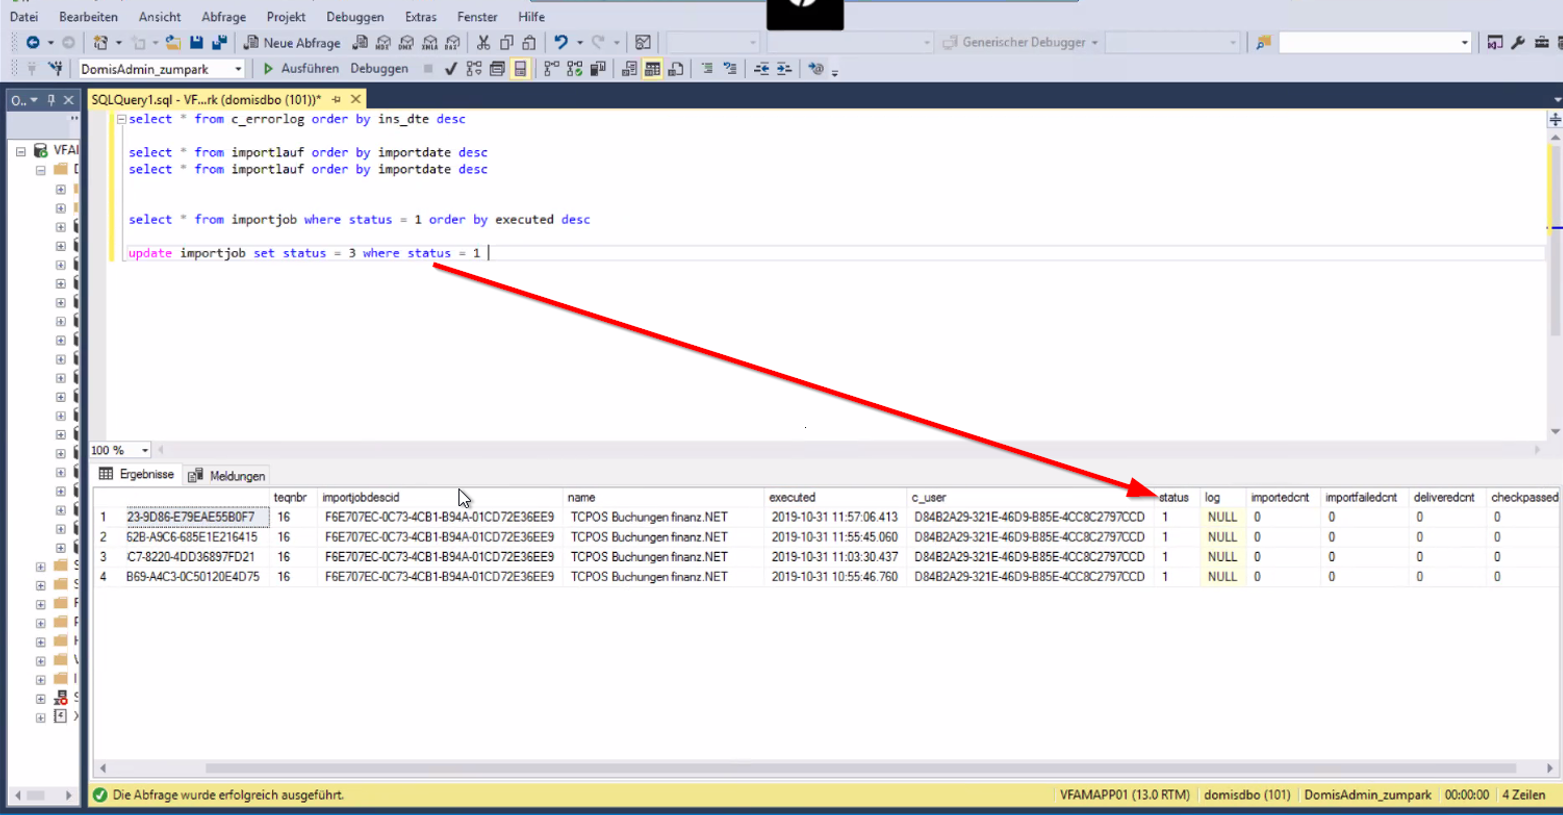Run the query with Ausführen
This screenshot has width=1563, height=815.
[x=300, y=69]
